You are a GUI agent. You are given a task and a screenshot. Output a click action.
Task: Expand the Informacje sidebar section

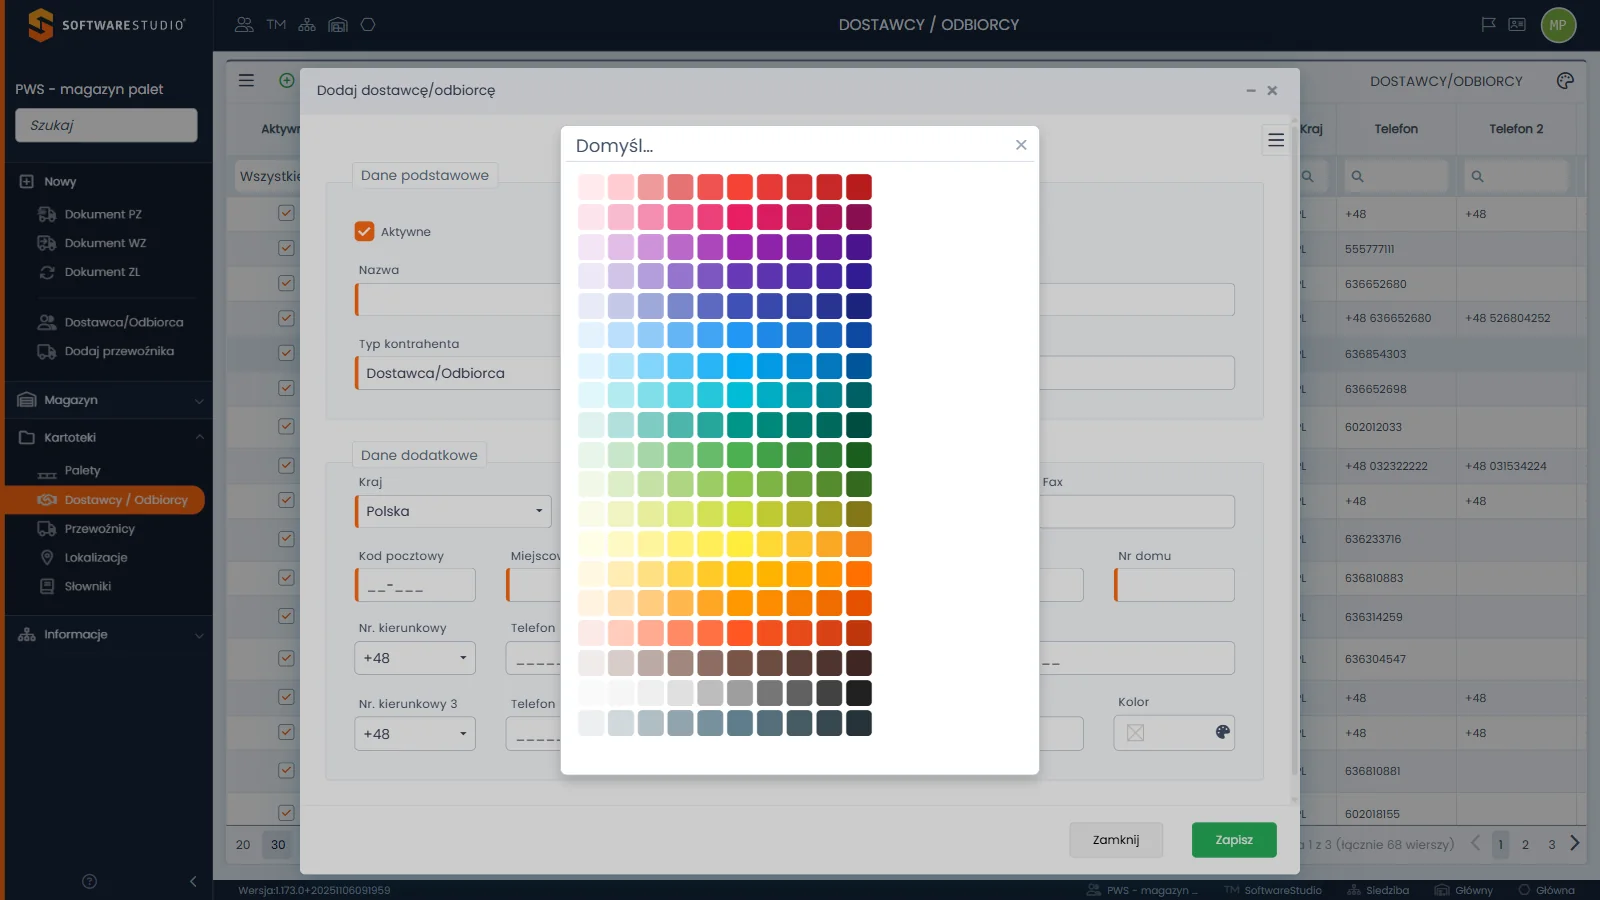[x=110, y=634]
